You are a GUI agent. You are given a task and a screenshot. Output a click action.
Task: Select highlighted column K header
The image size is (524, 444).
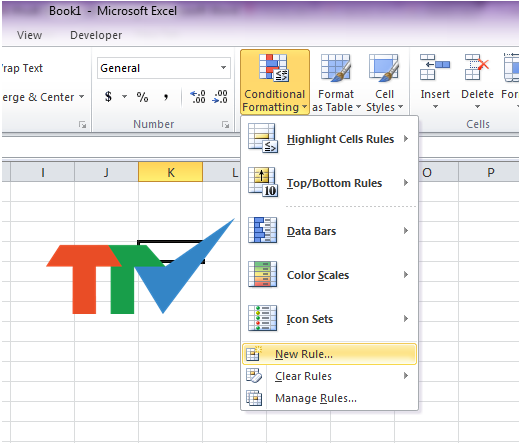click(x=170, y=172)
